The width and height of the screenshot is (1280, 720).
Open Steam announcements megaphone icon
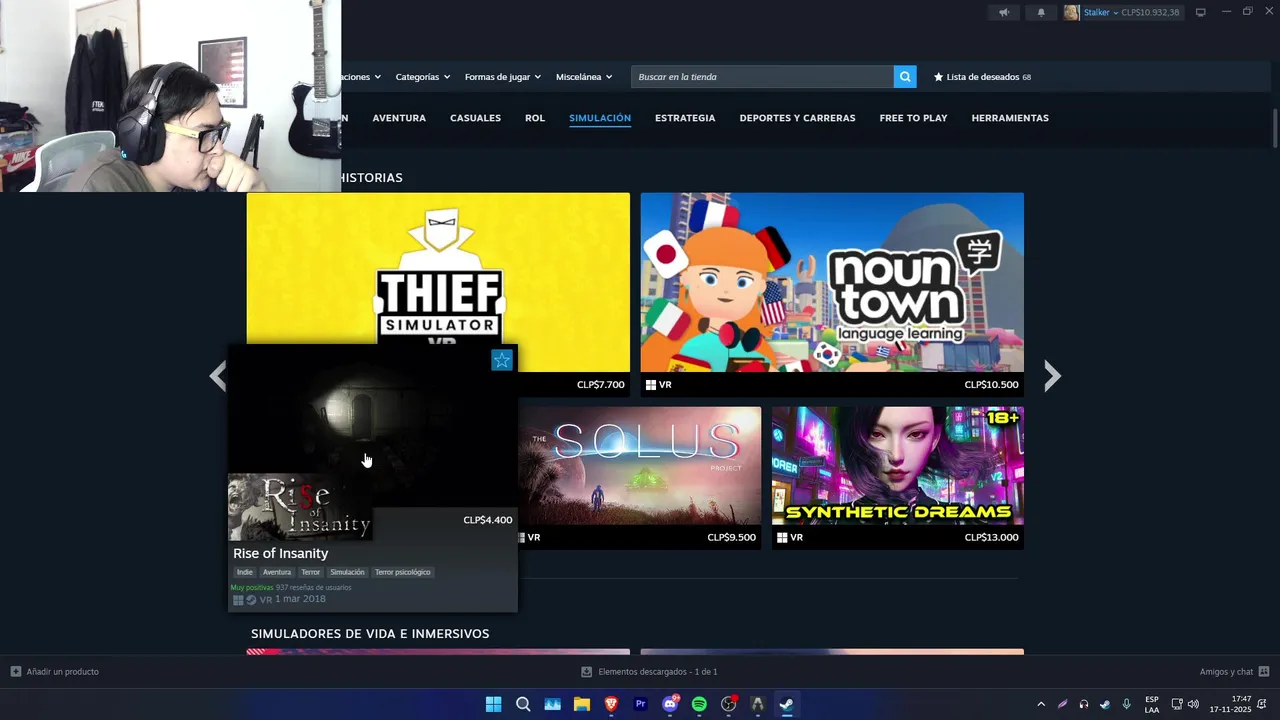1004,13
